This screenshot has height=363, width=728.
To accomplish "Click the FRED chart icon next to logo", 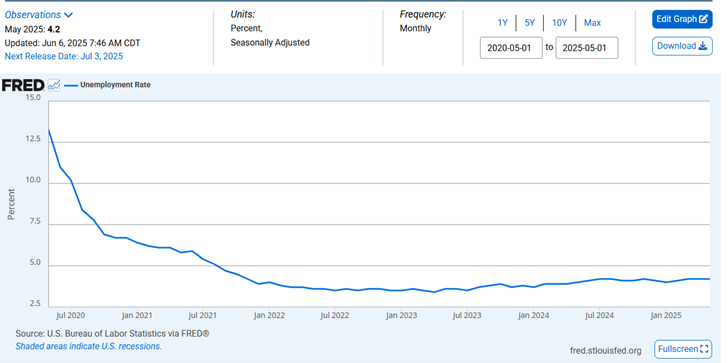I will 54,85.
